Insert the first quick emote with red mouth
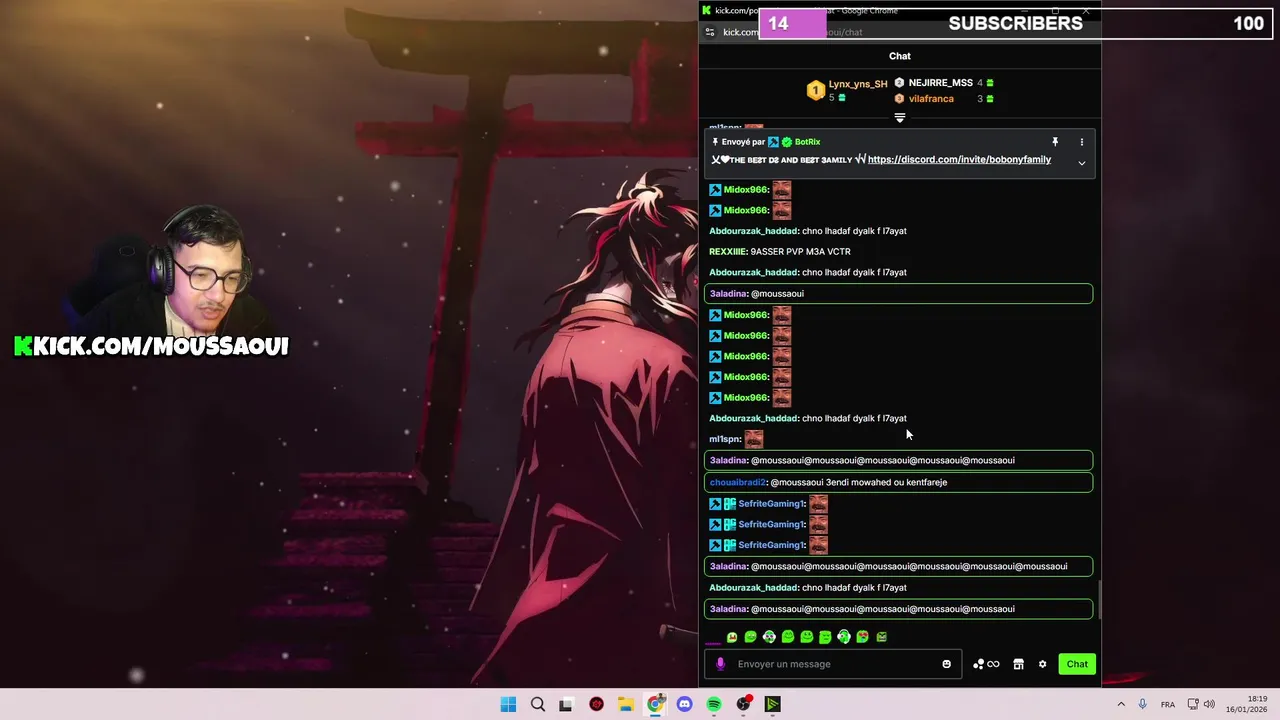This screenshot has height=720, width=1280. (x=732, y=637)
